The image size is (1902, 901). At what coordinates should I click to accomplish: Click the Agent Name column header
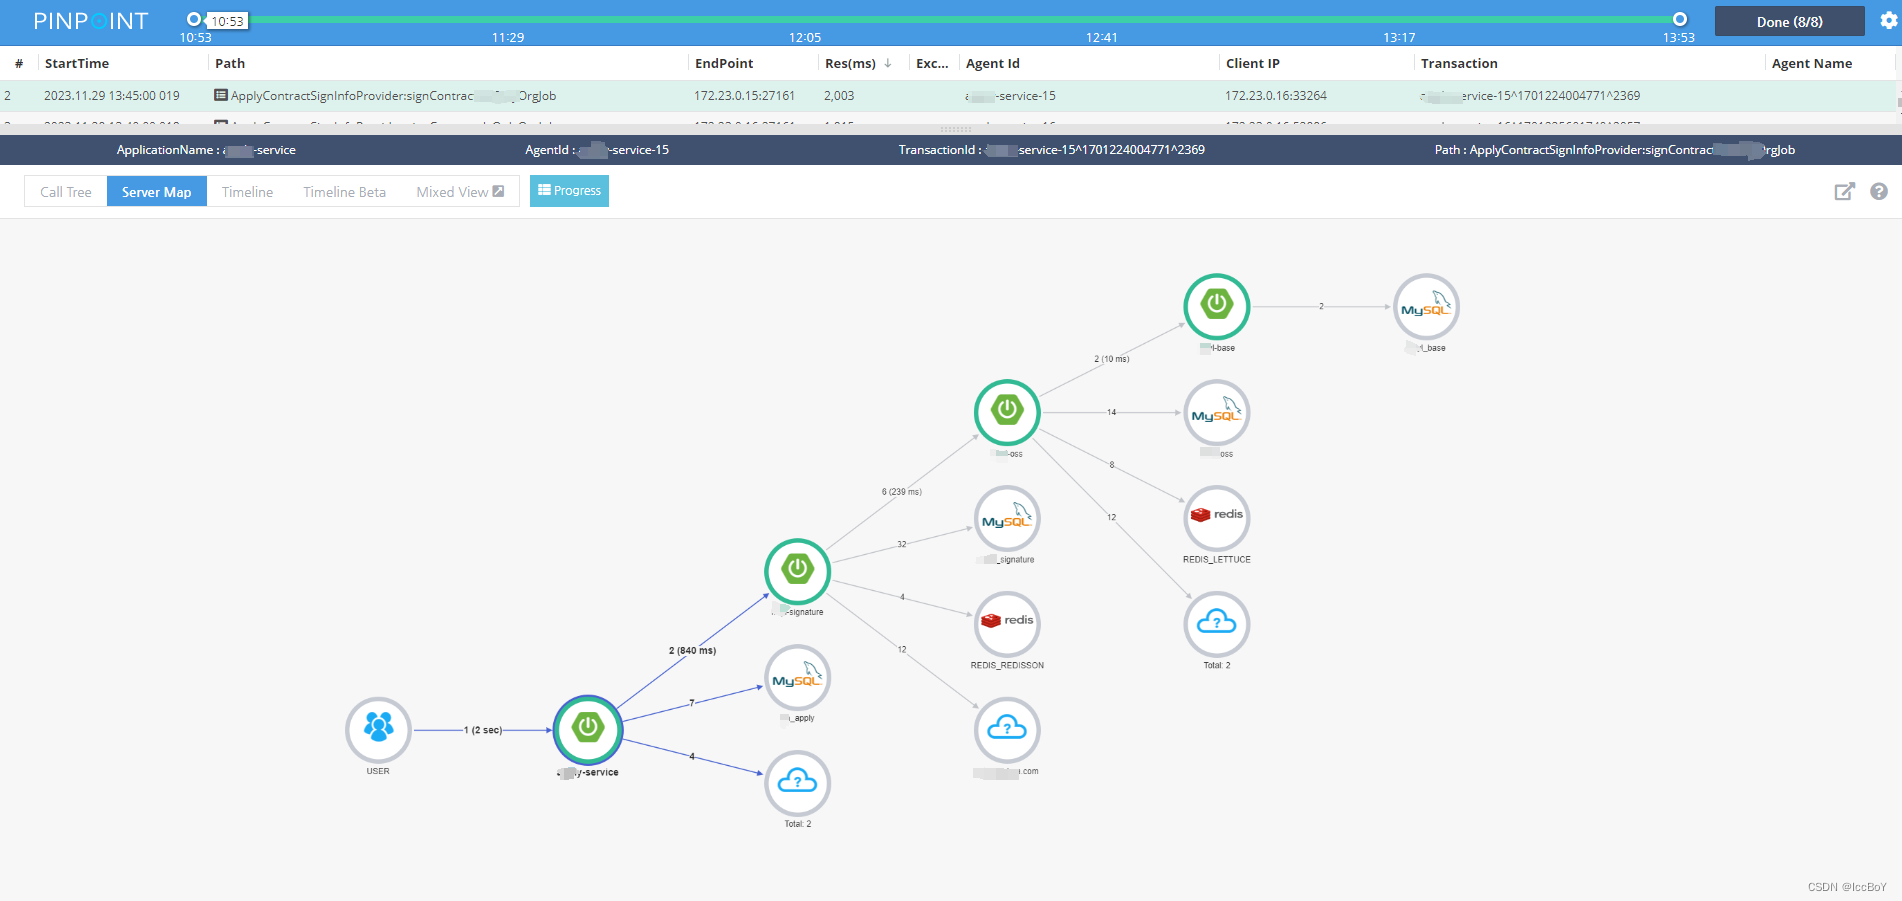tap(1812, 63)
